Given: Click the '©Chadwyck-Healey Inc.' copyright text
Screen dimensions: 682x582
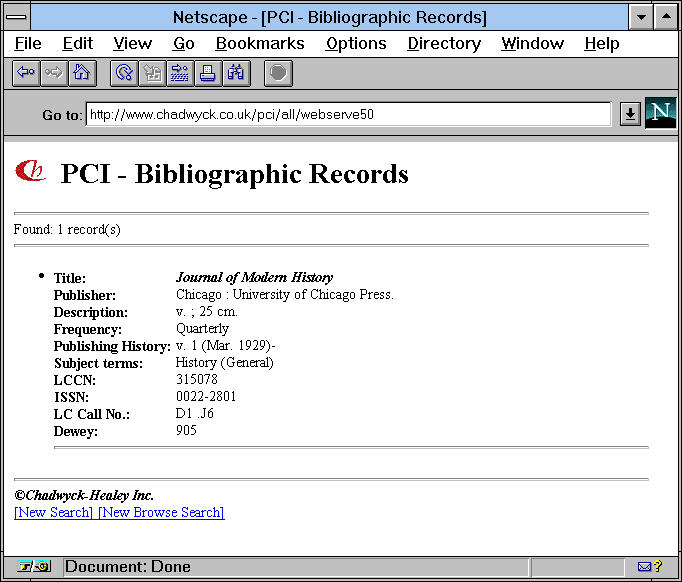Looking at the screenshot, I should pyautogui.click(x=84, y=495).
